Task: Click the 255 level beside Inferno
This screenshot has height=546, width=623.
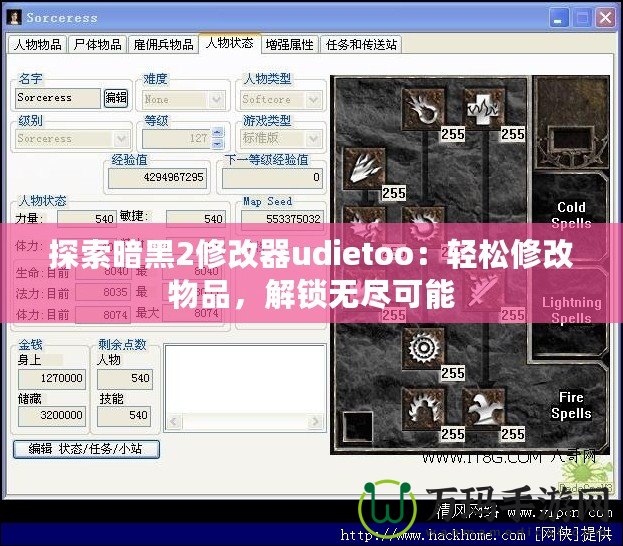Action: [x=394, y=194]
